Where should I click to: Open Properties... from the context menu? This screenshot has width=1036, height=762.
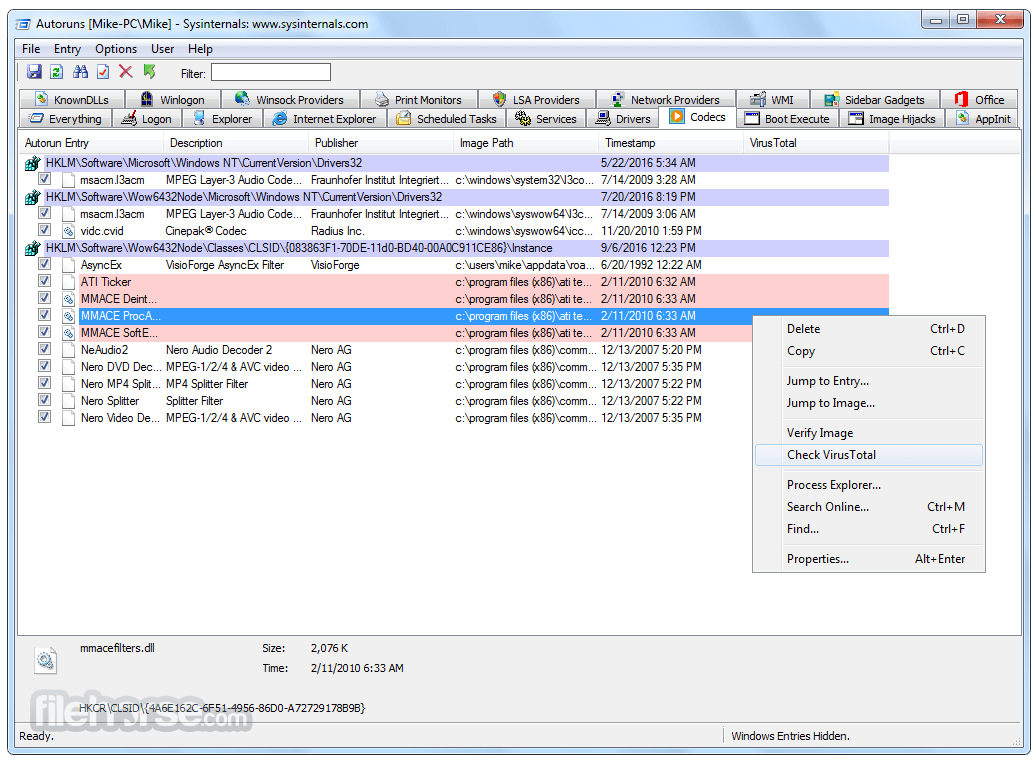pyautogui.click(x=868, y=559)
